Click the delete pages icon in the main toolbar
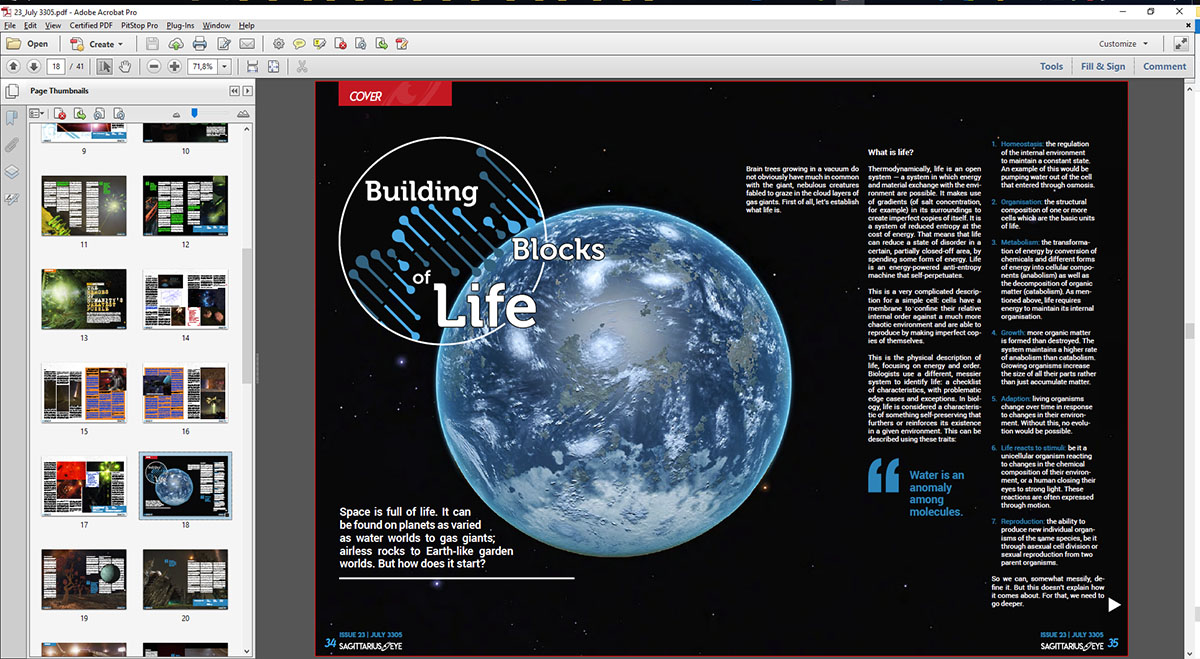 pos(341,44)
